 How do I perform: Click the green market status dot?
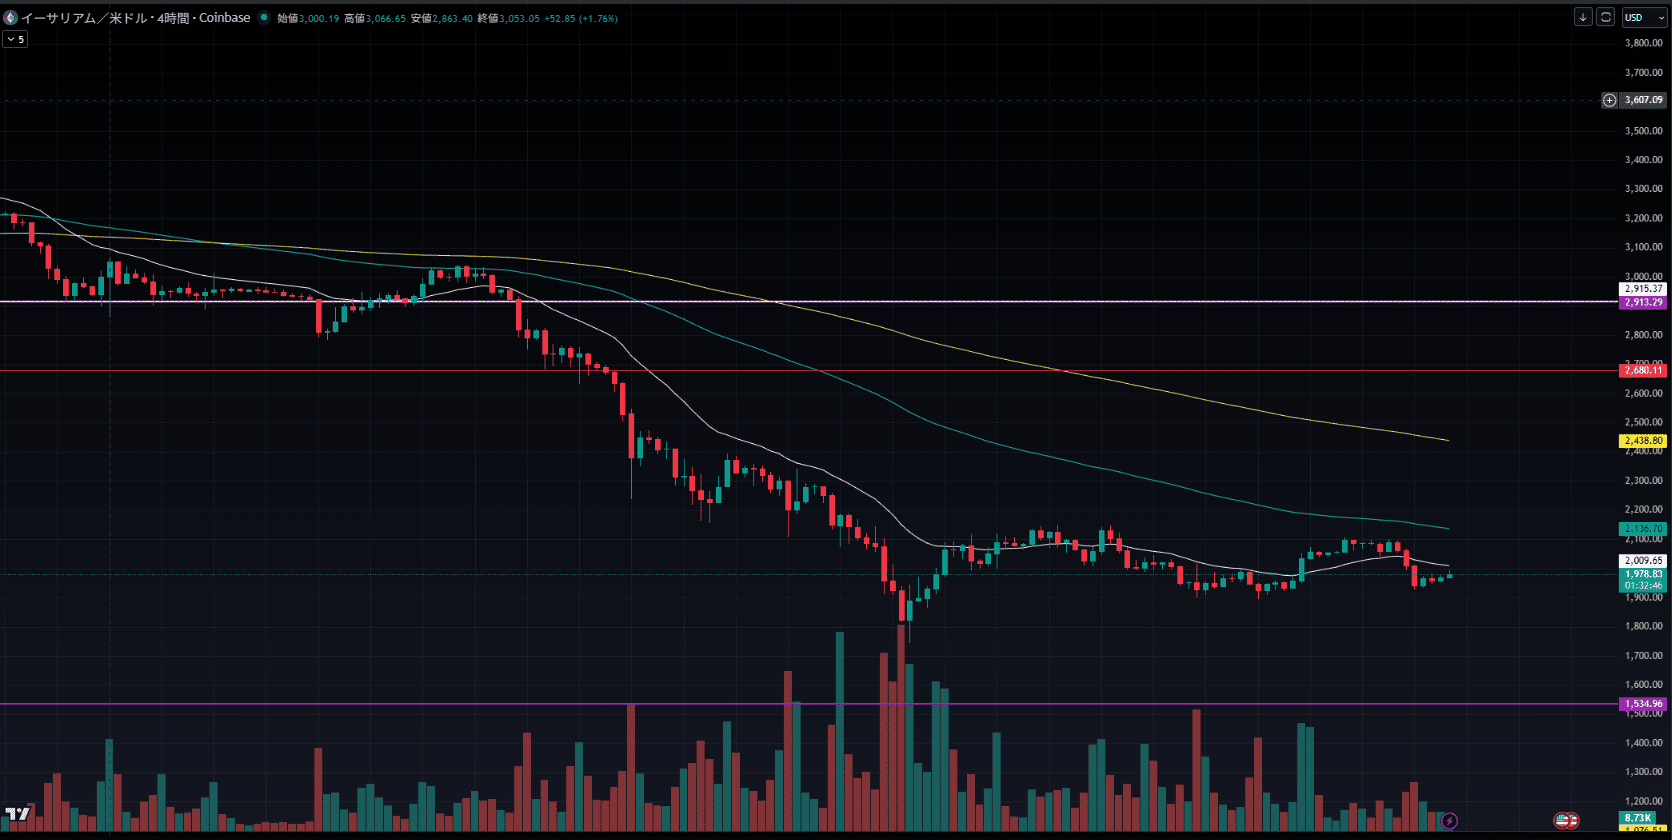pos(264,18)
